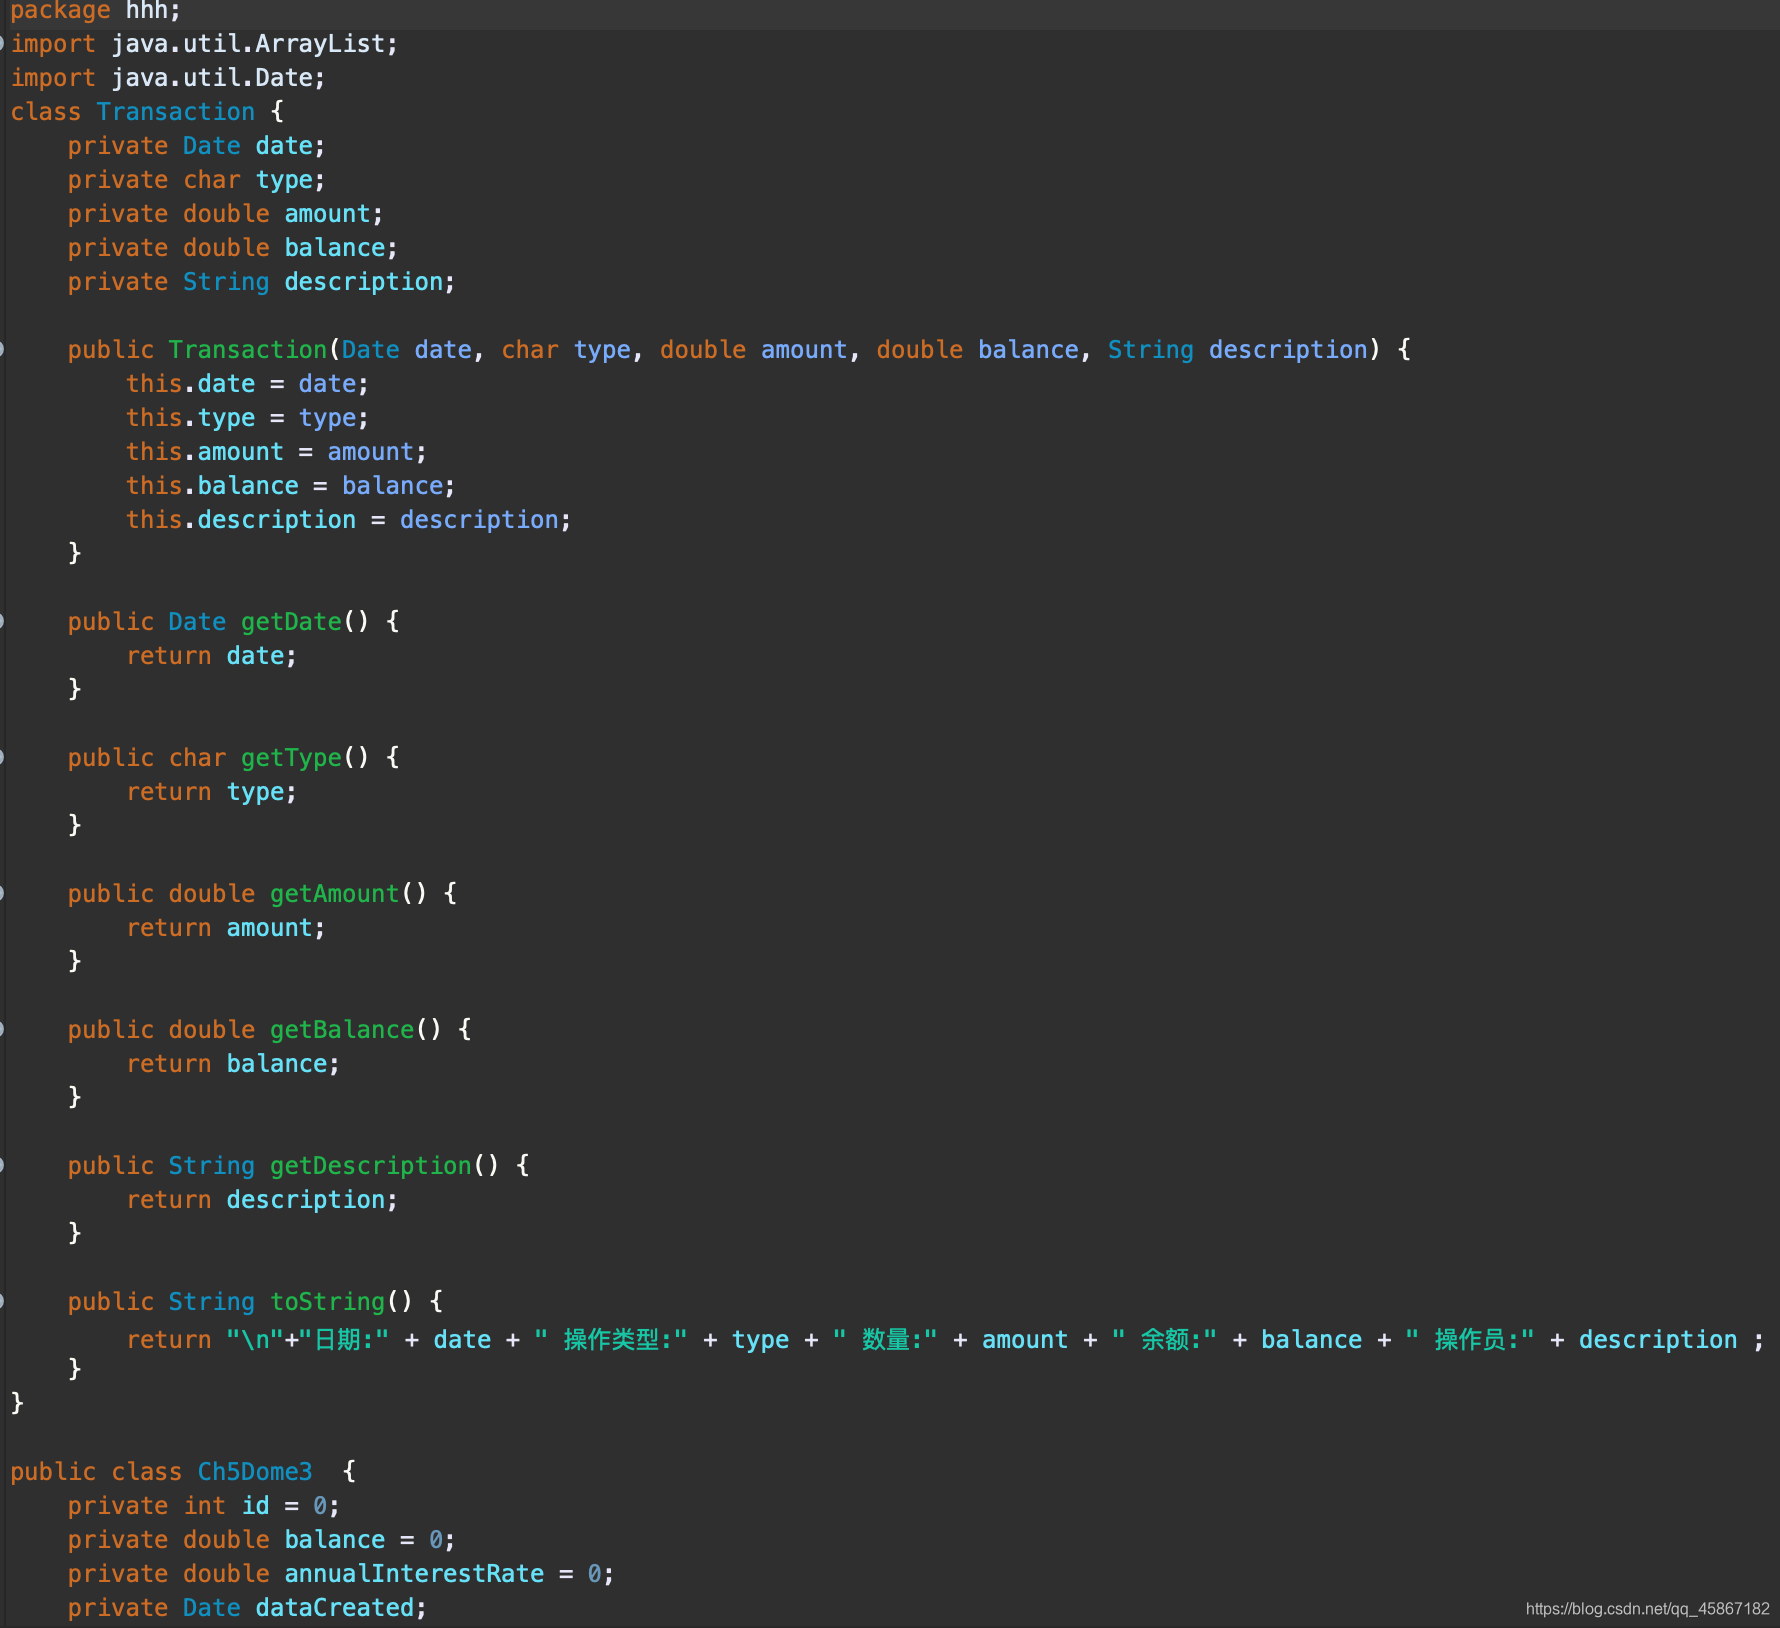Collapse the Transaction constructor fold marker
The image size is (1780, 1628).
pyautogui.click(x=2, y=350)
